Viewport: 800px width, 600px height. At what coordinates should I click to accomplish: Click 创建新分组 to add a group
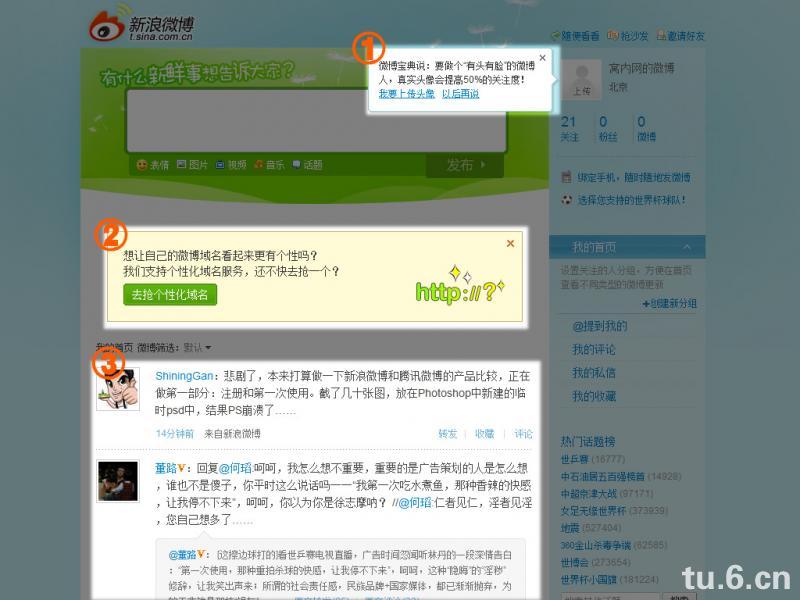tap(673, 303)
